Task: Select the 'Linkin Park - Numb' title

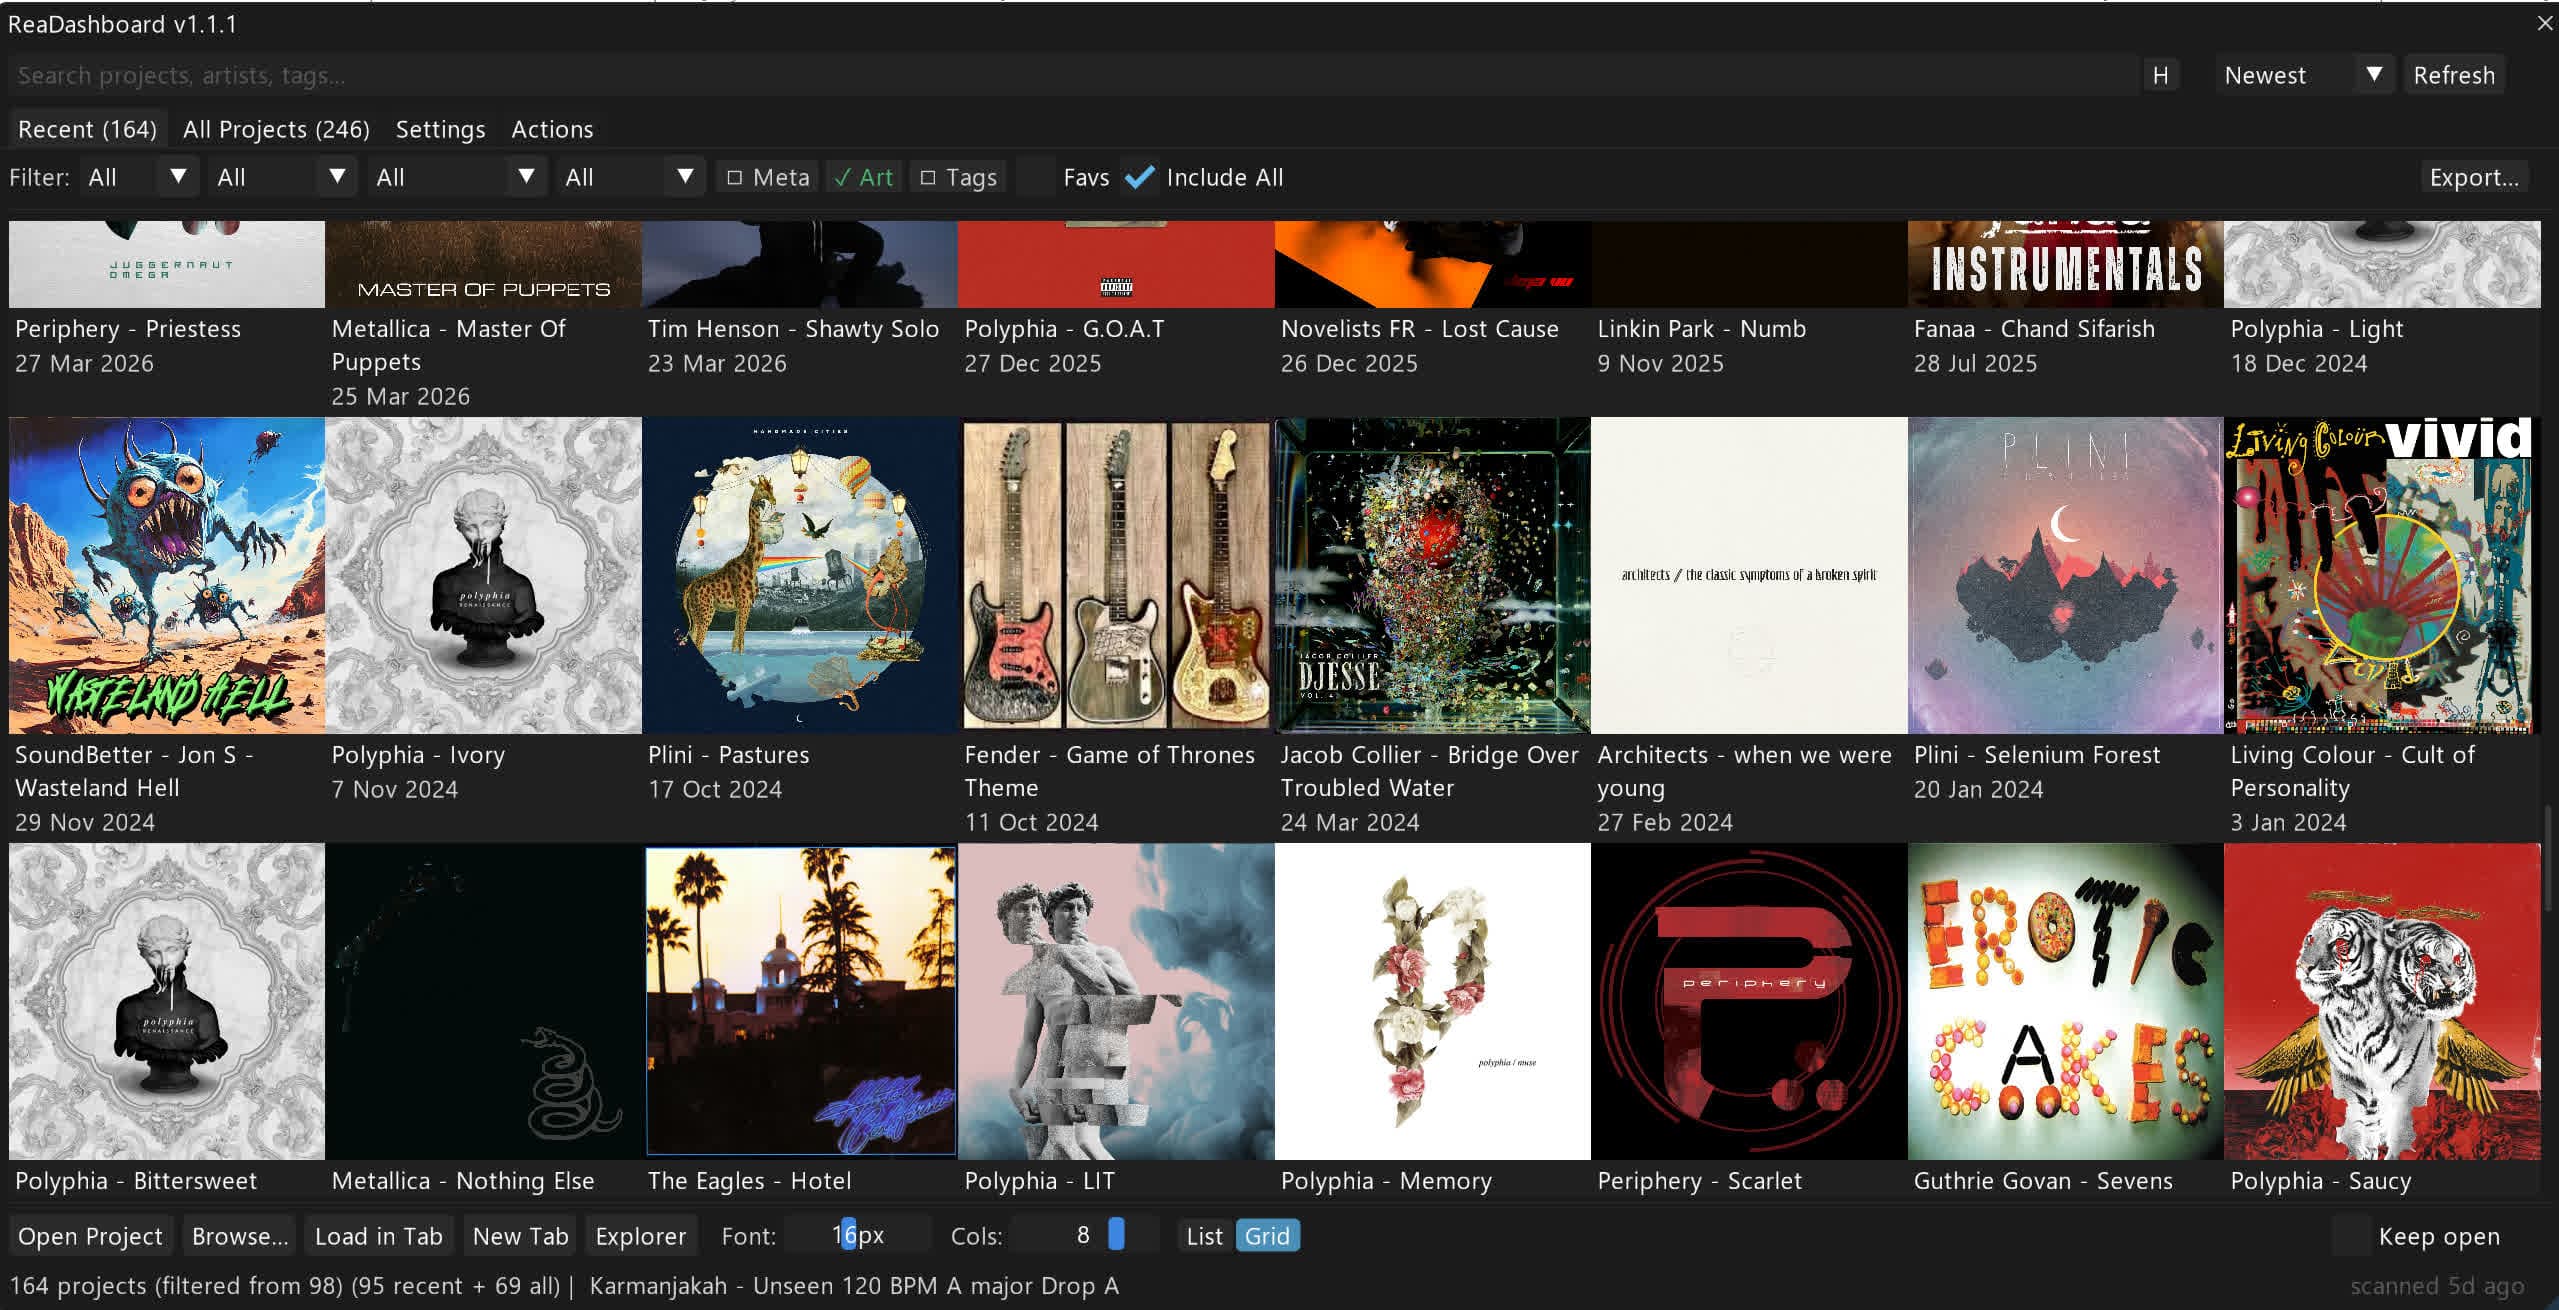Action: pyautogui.click(x=1701, y=329)
